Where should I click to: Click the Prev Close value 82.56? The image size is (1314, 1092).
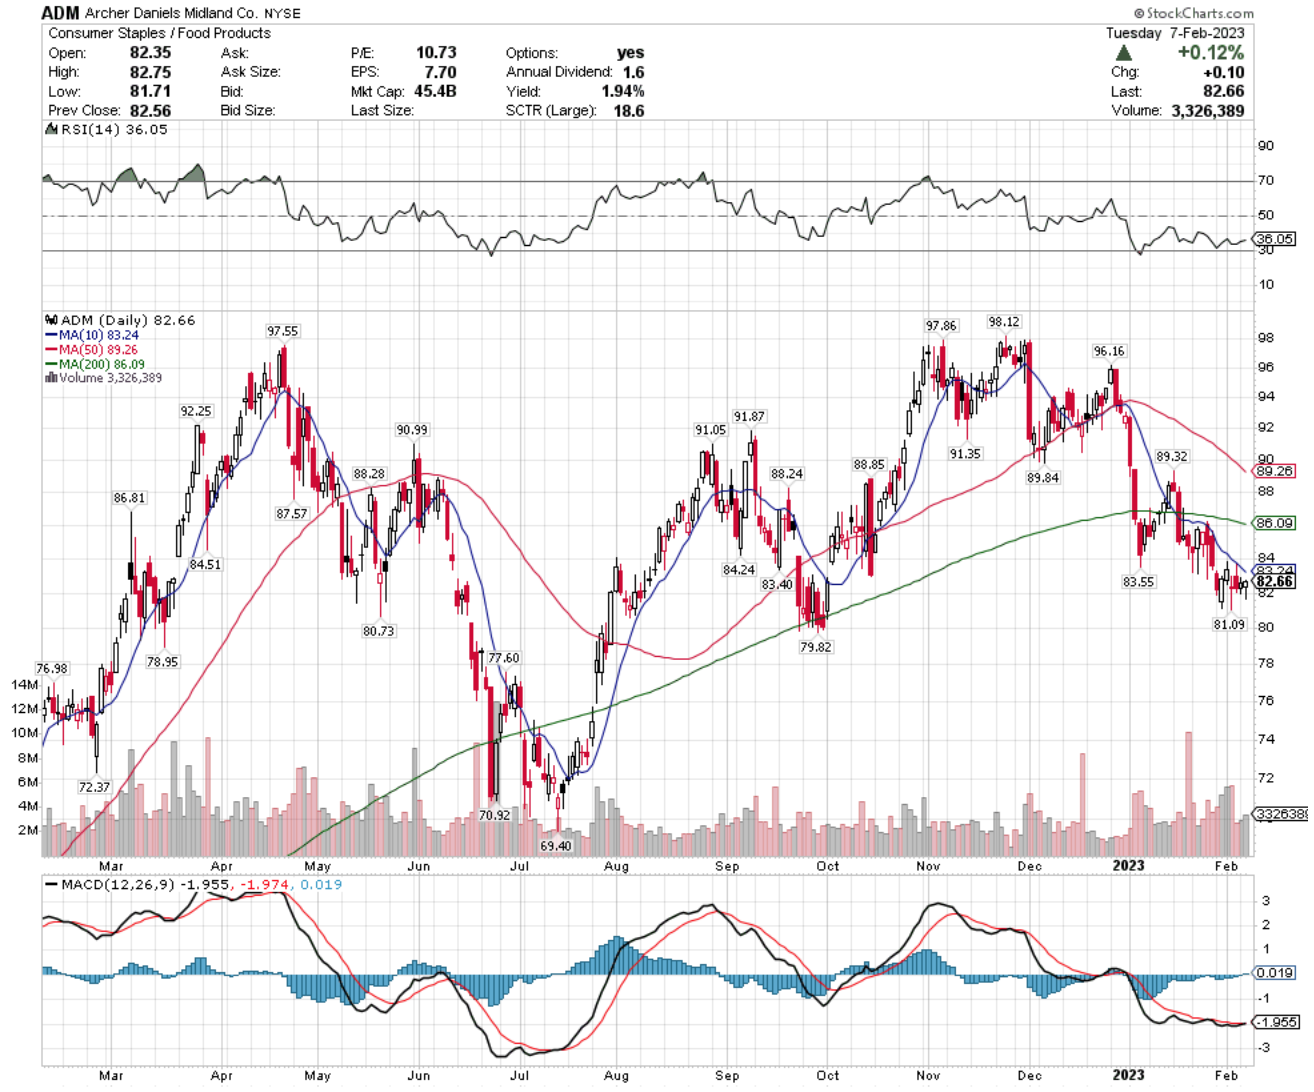(x=150, y=110)
